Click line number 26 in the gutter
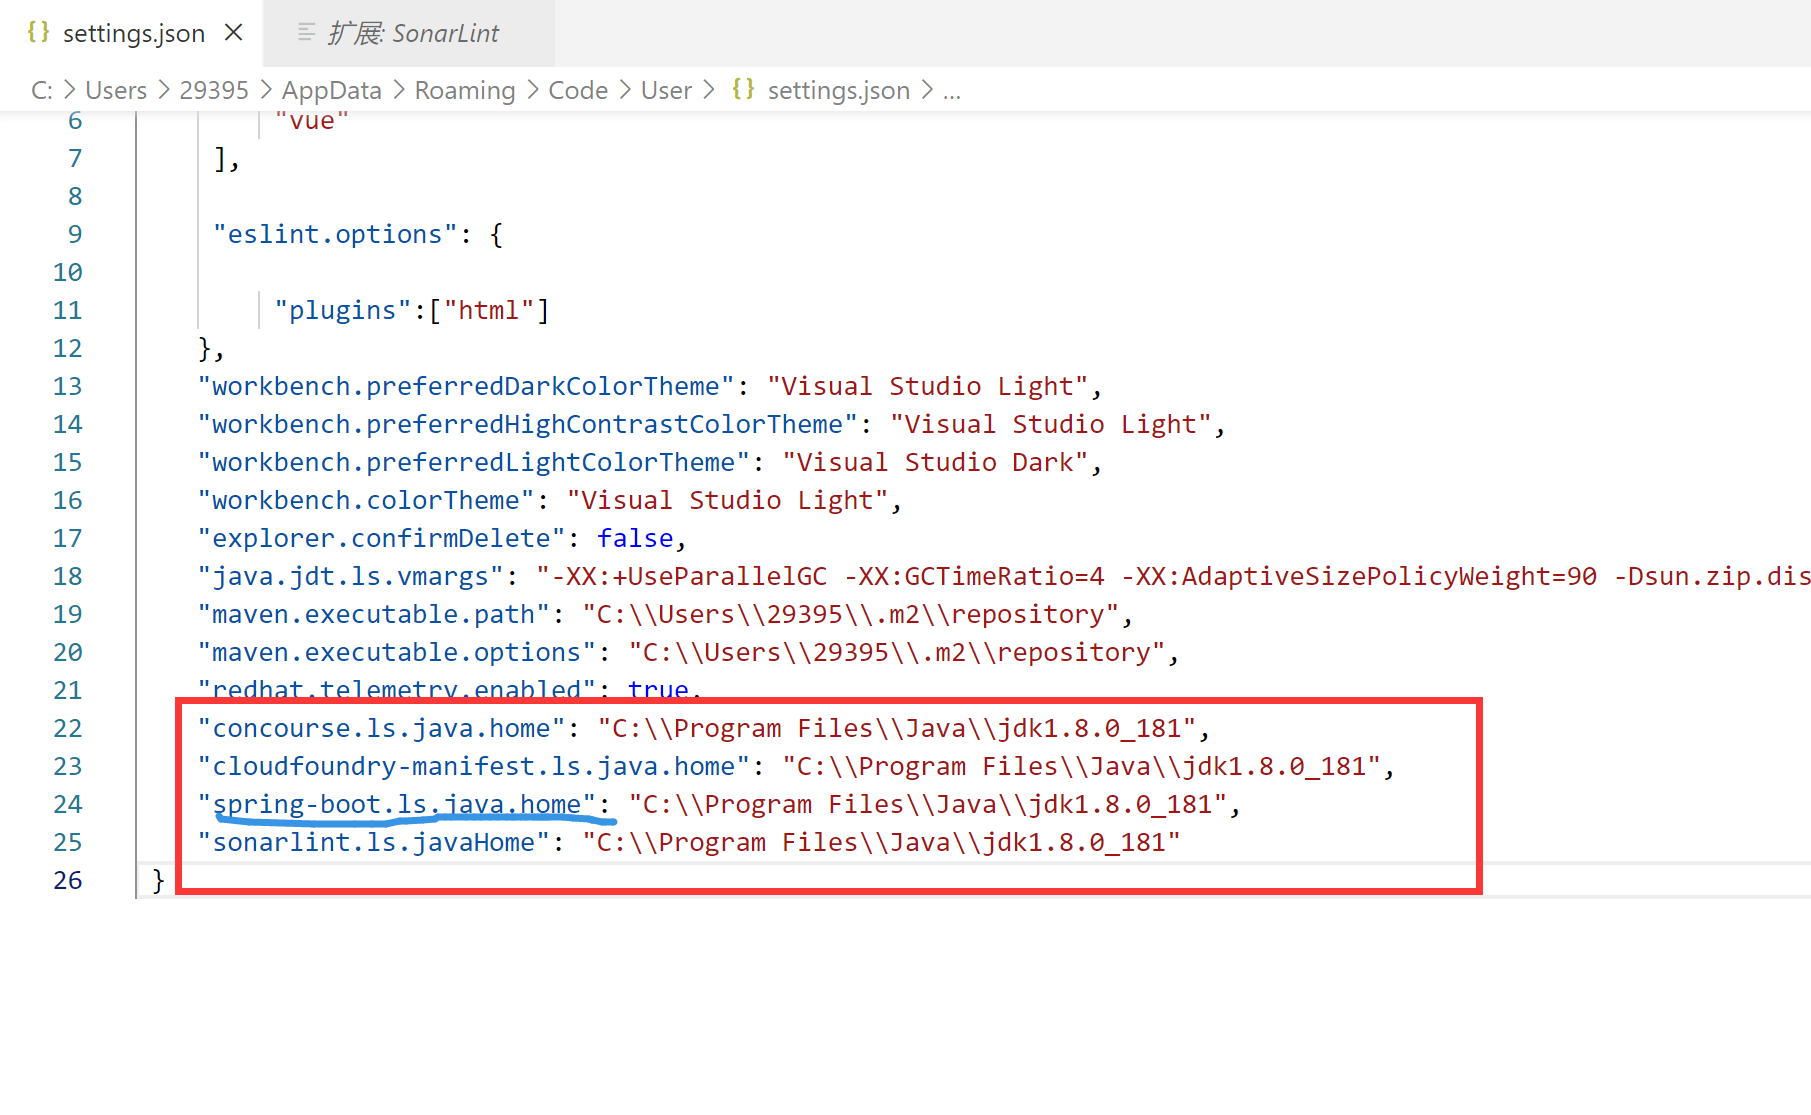This screenshot has width=1811, height=1115. [x=68, y=880]
